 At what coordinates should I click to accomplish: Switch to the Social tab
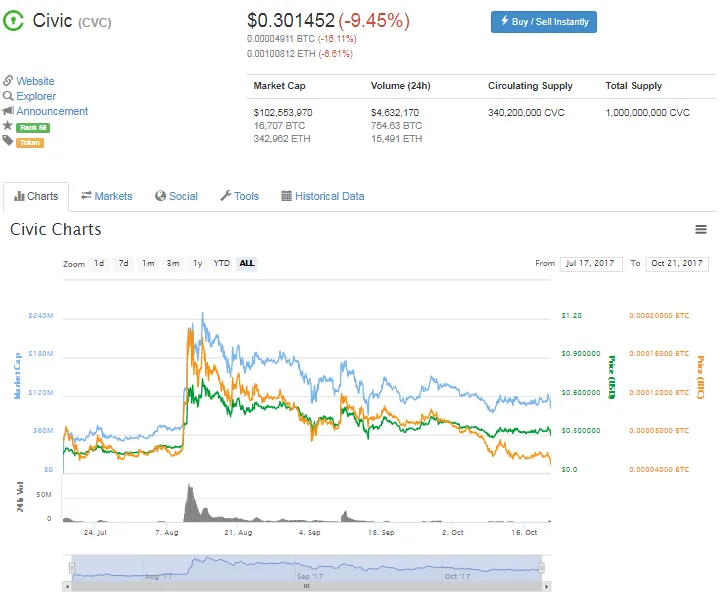tap(177, 196)
